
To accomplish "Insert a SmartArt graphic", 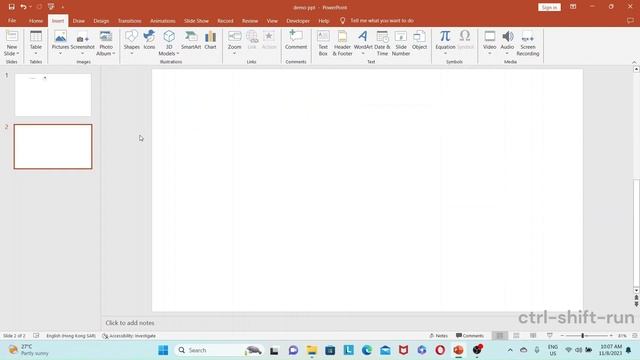I will 191,41.
